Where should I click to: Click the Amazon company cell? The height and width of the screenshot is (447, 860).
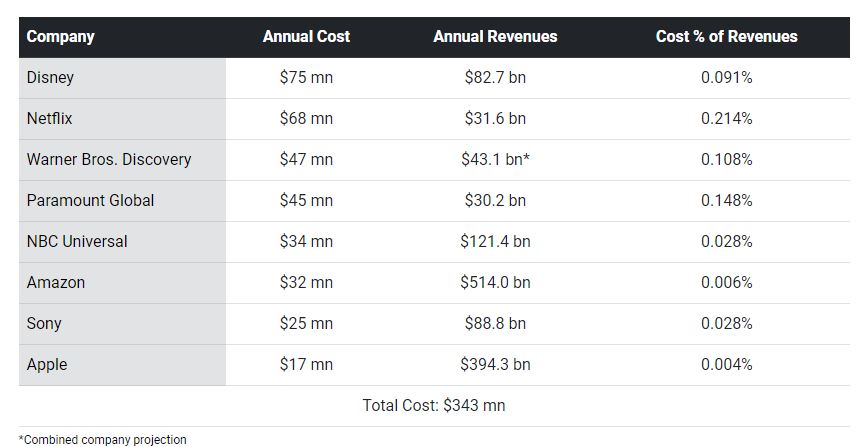56,283
